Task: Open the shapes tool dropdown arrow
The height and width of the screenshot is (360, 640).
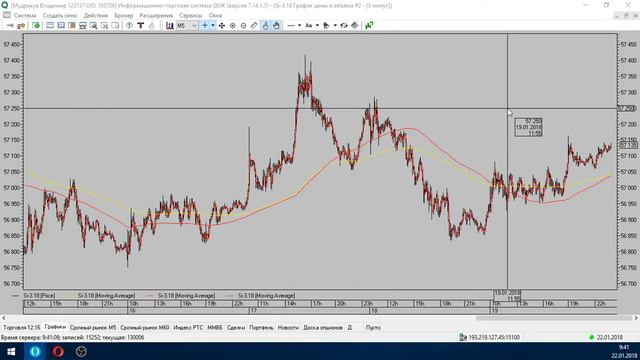Action: (x=335, y=25)
